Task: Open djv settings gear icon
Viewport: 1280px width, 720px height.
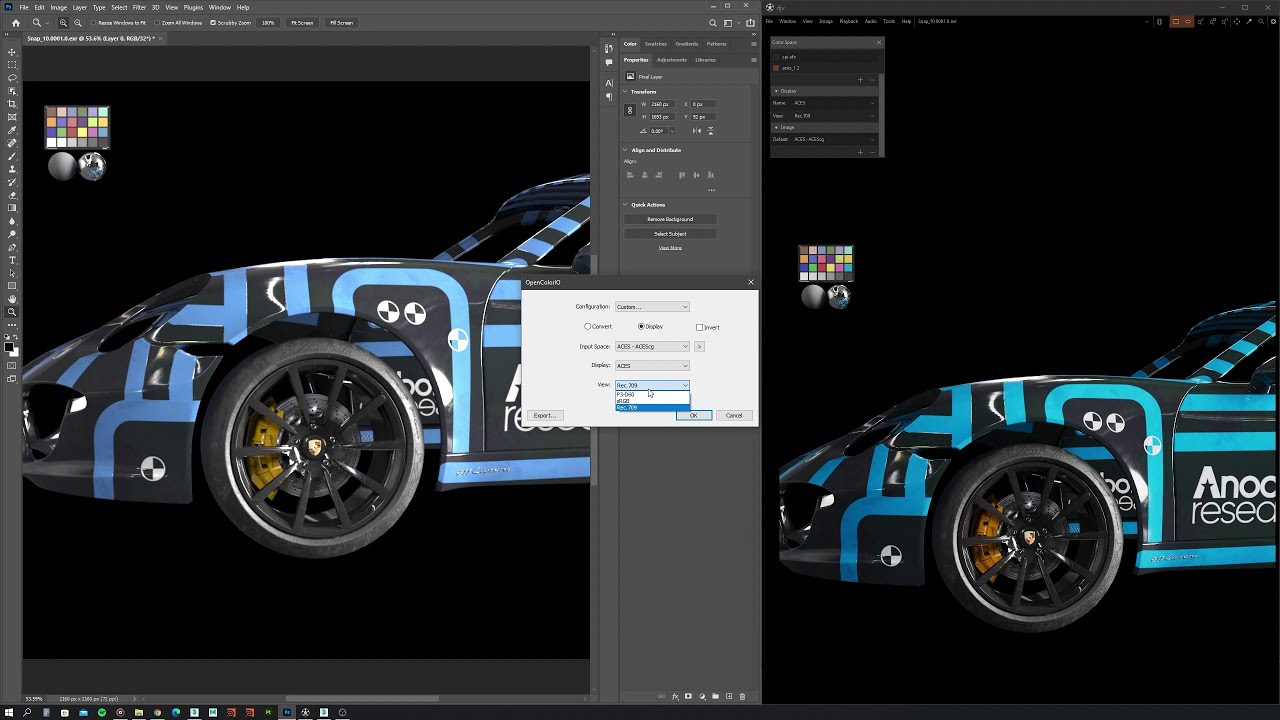Action: click(1271, 21)
